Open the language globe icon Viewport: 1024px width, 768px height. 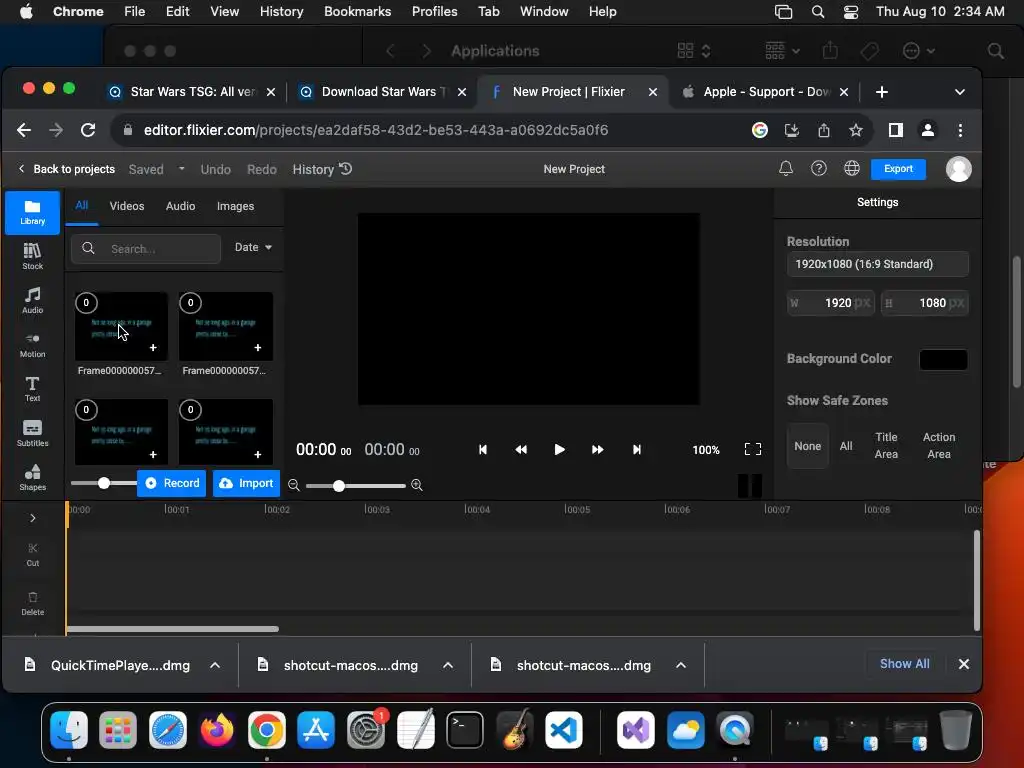click(x=852, y=168)
